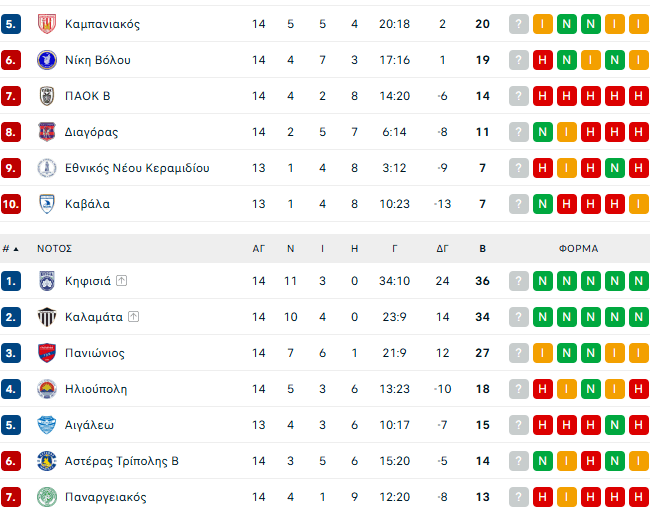Click the ΦΟΡΜΑ column header

pyautogui.click(x=578, y=248)
